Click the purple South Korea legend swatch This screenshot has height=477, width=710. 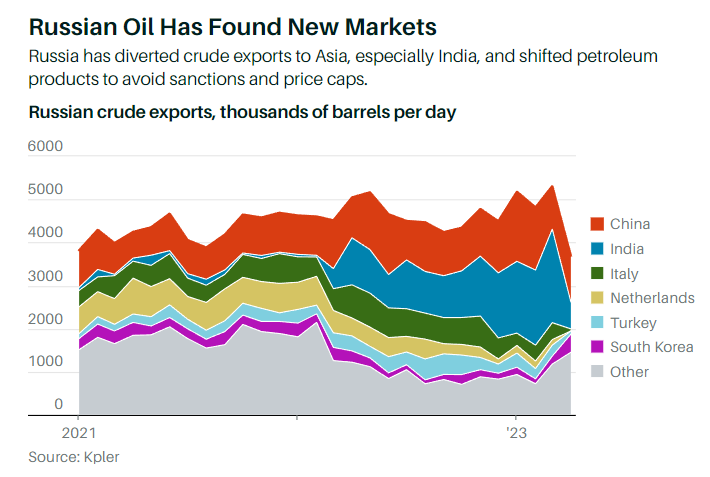pos(597,347)
